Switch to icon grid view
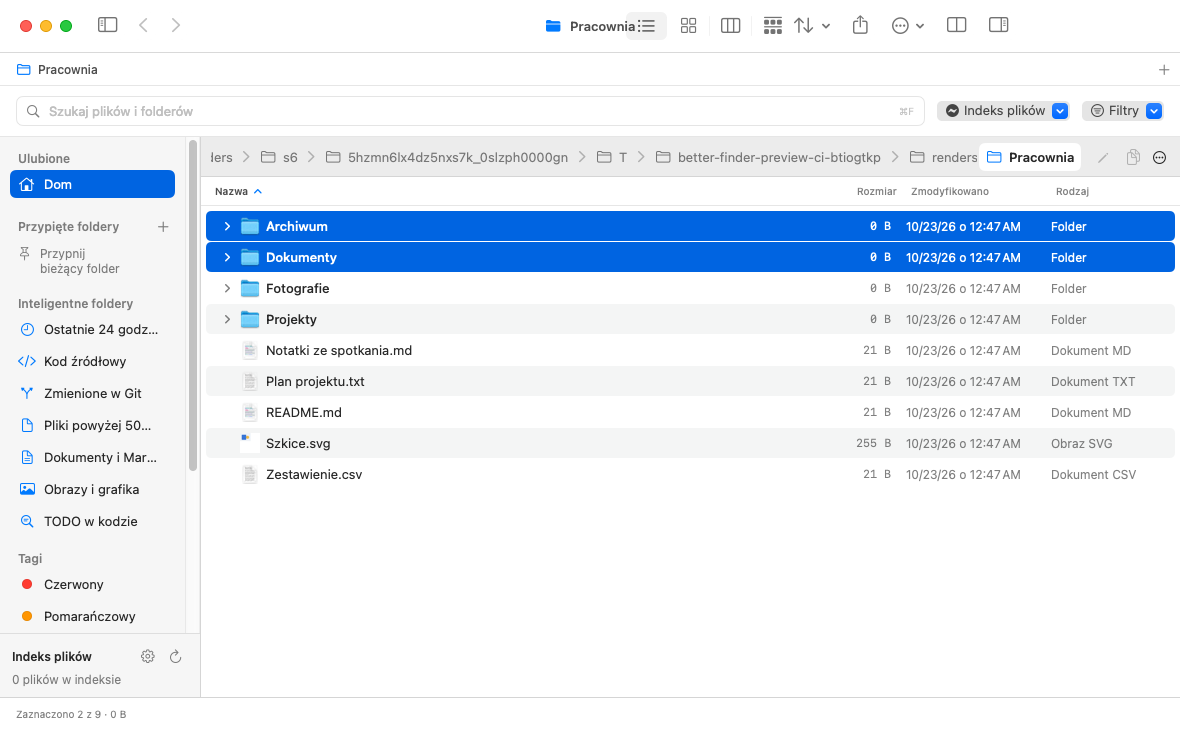Image resolution: width=1180 pixels, height=730 pixels. (x=689, y=26)
